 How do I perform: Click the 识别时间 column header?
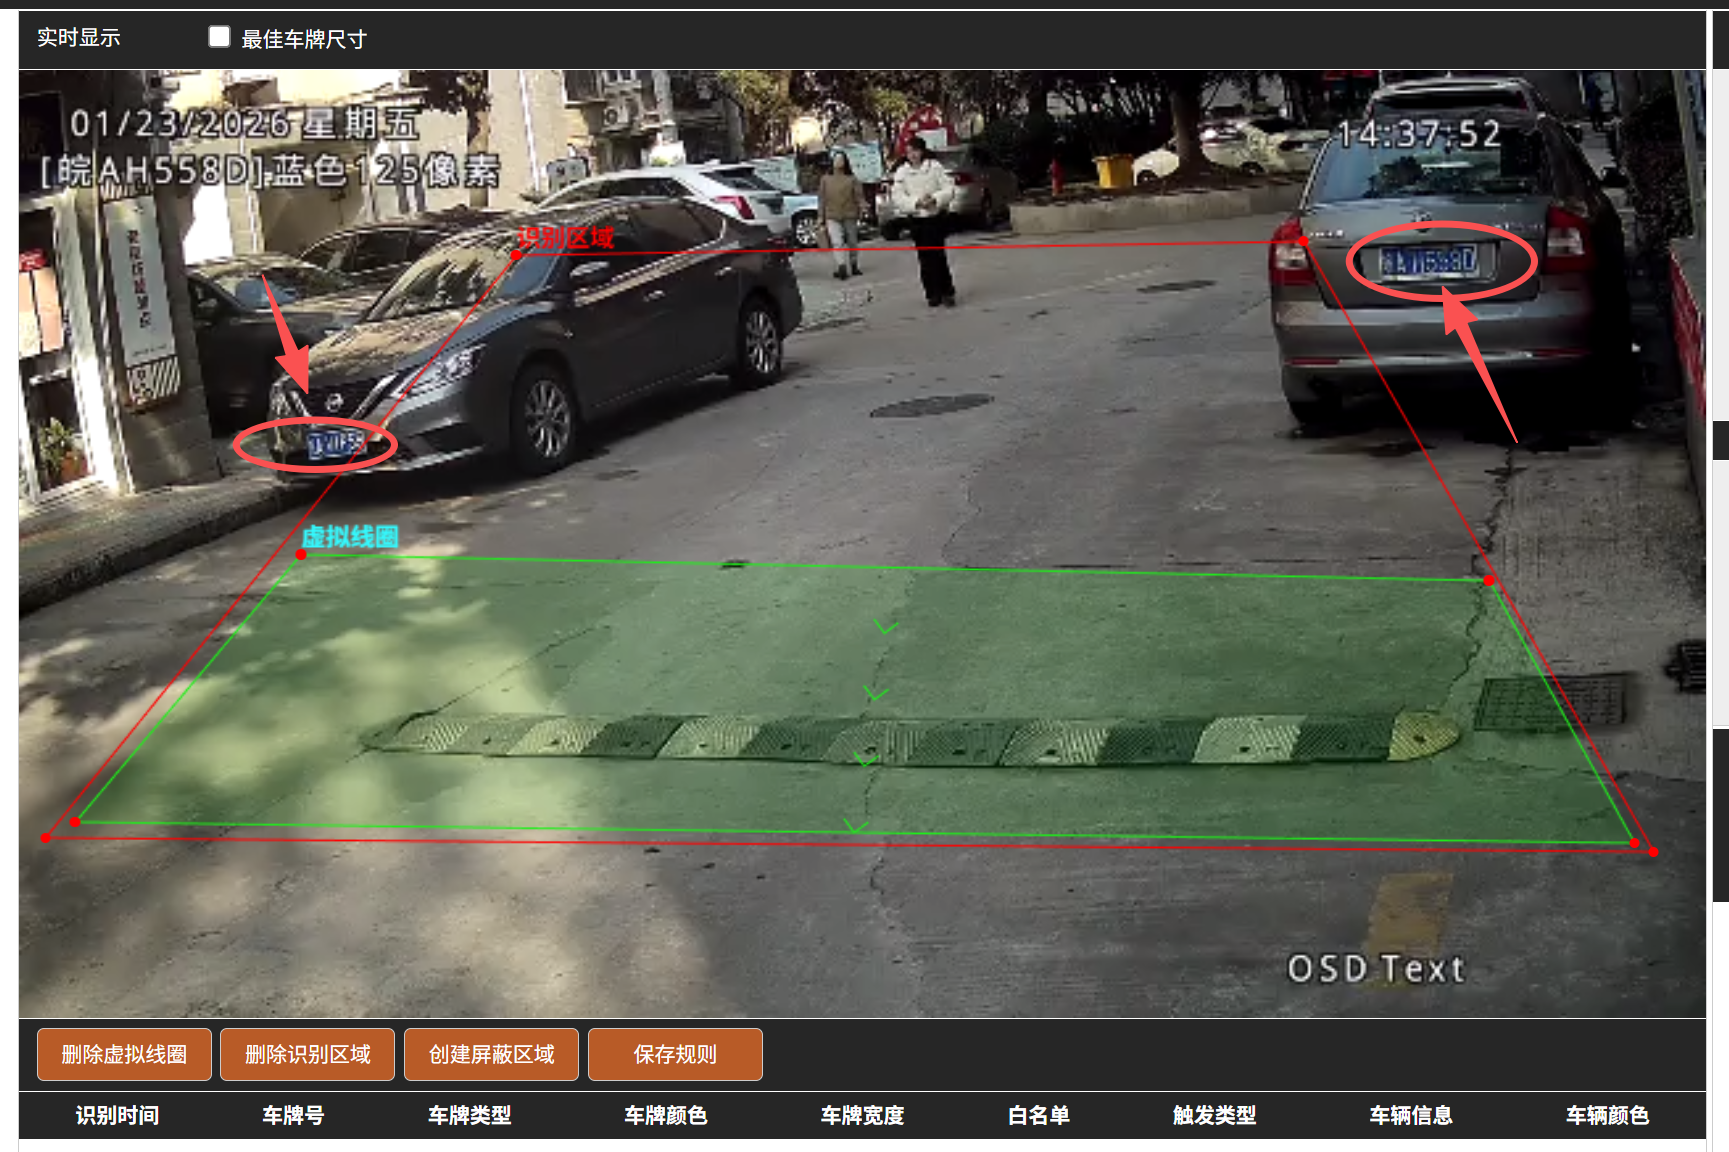pos(117,1115)
